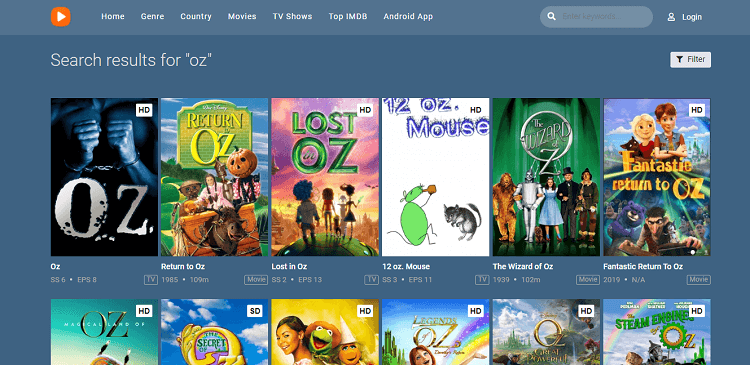Click the HD badge on Oz poster

(x=144, y=110)
